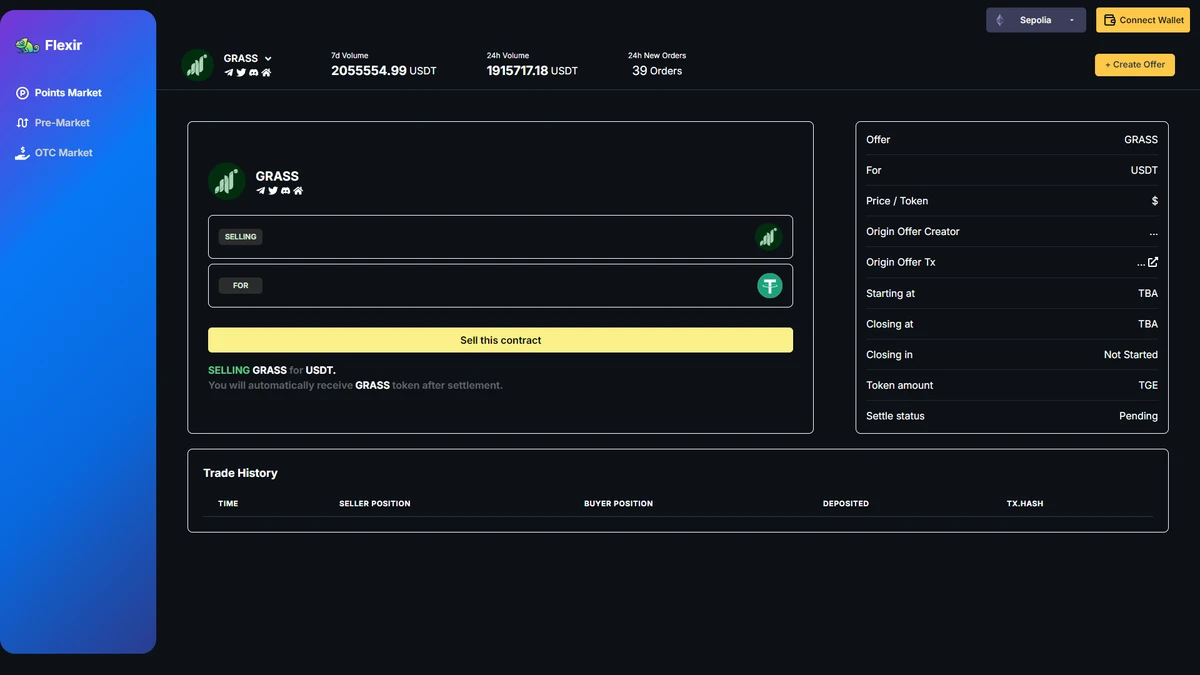The height and width of the screenshot is (675, 1200).
Task: Click BUYER POSITION column header
Action: coord(618,504)
